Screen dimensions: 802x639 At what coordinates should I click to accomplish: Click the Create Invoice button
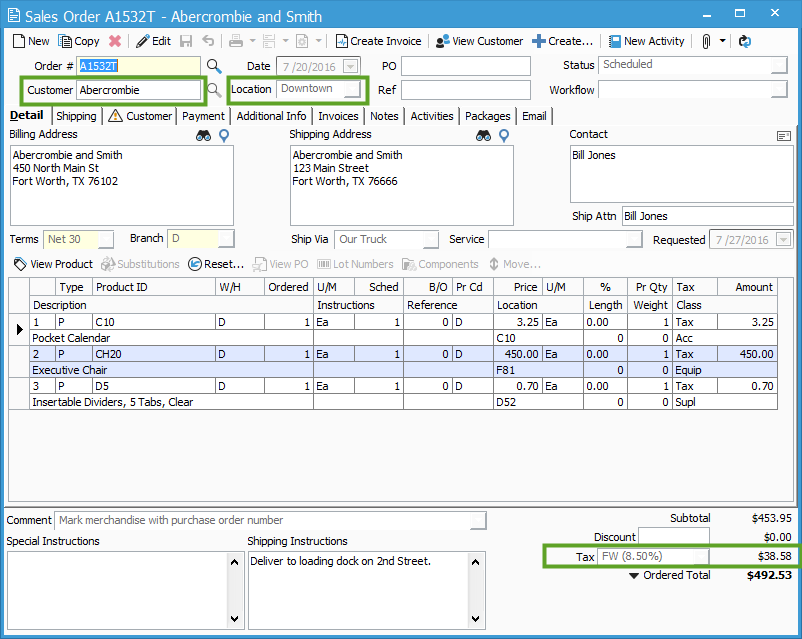click(378, 41)
